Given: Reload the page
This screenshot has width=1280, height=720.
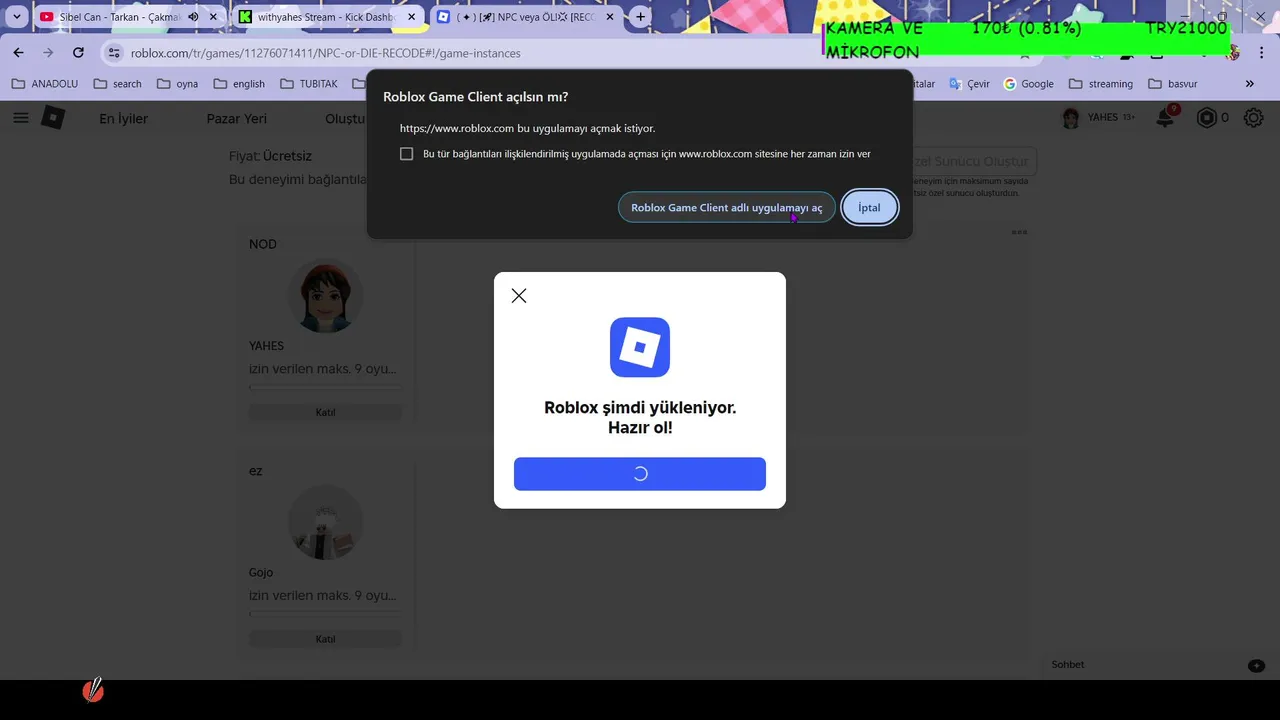Looking at the screenshot, I should [78, 52].
